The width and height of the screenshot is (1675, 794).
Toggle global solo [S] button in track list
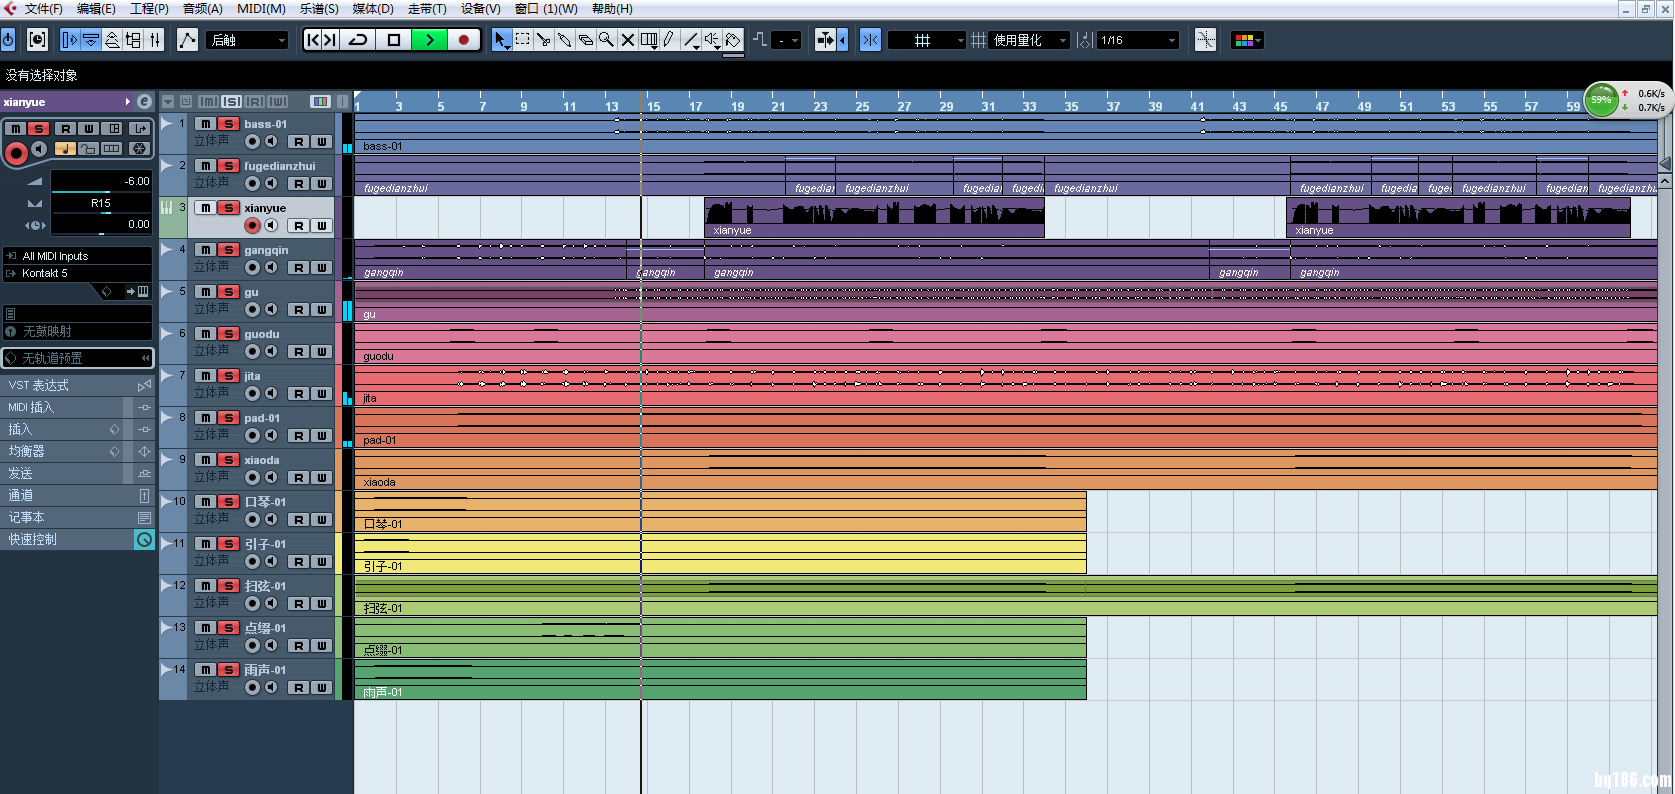click(232, 102)
